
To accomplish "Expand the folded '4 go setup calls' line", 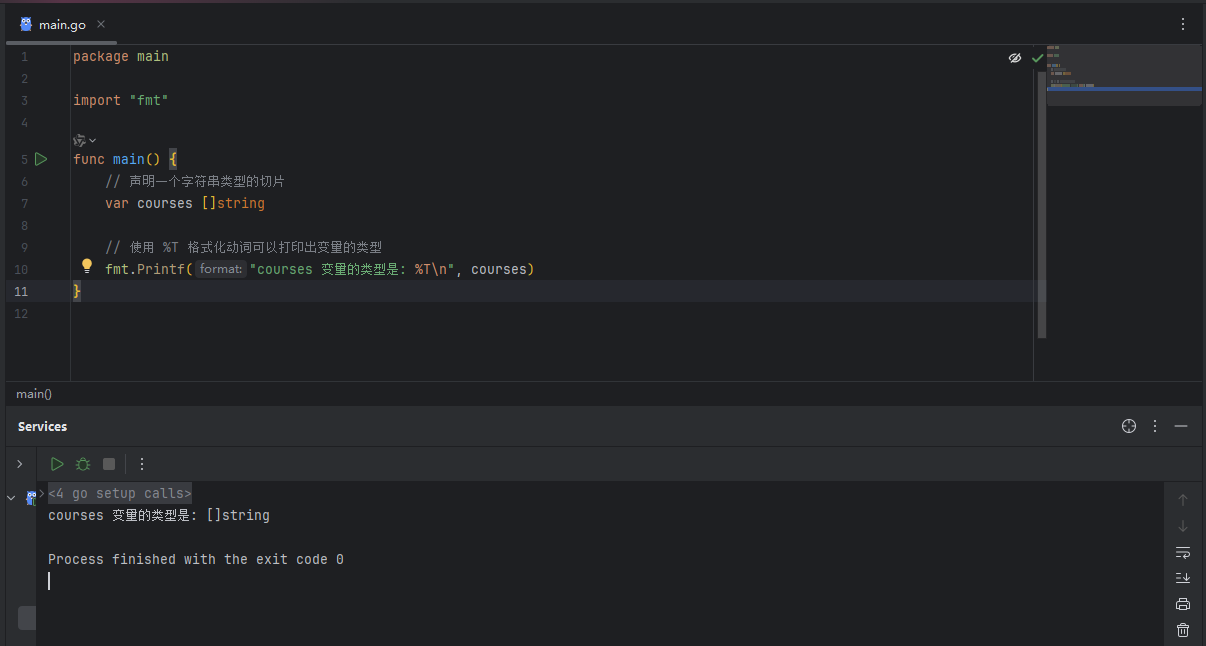I will coord(120,493).
